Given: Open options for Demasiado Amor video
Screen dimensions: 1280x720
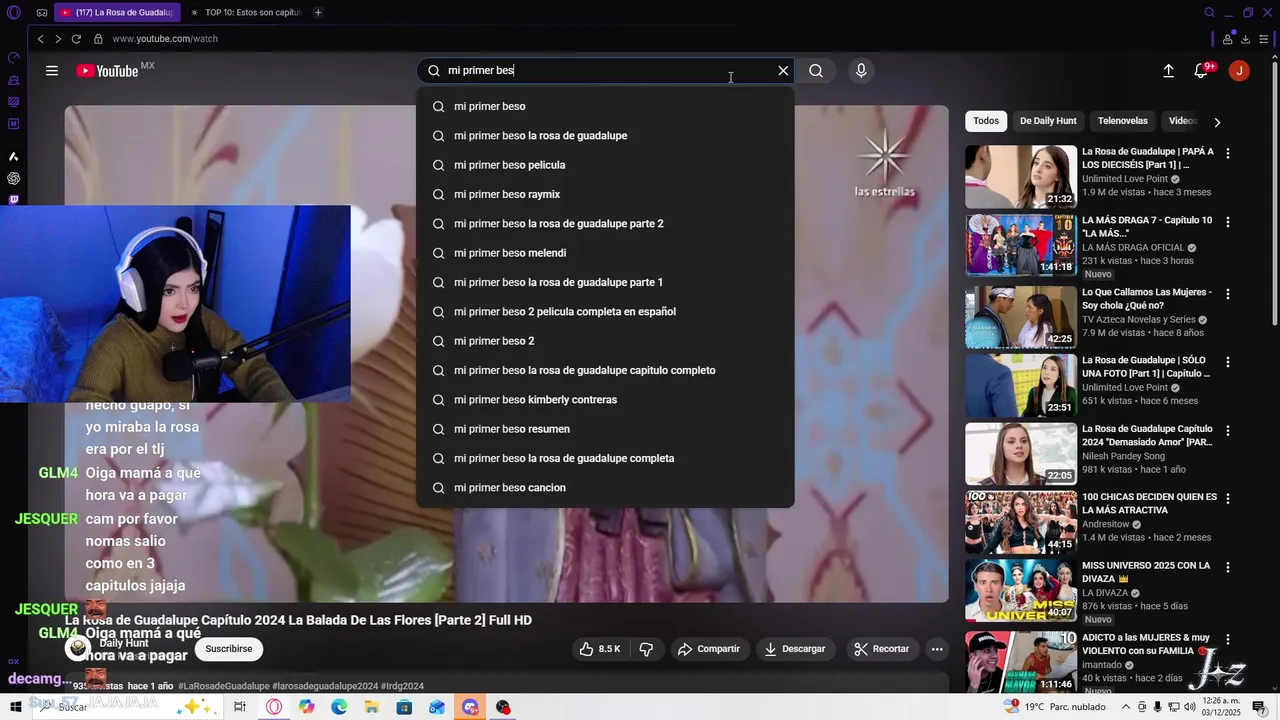Looking at the screenshot, I should (x=1228, y=431).
